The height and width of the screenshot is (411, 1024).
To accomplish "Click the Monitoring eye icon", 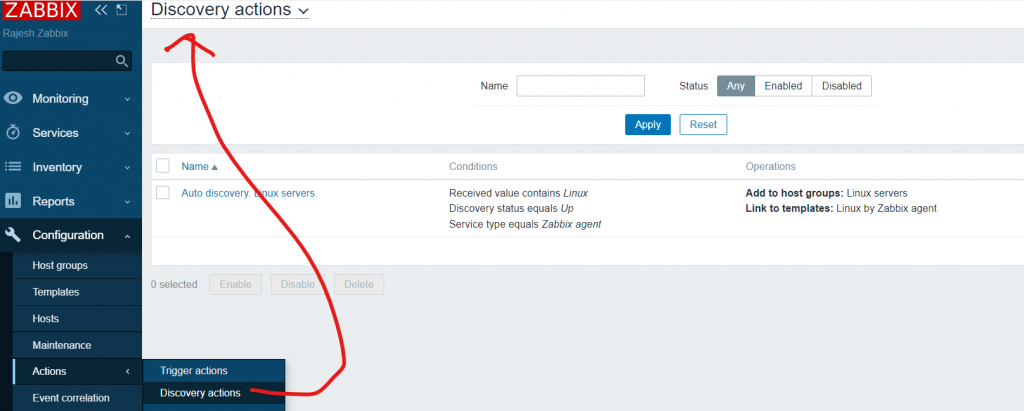I will (x=14, y=99).
